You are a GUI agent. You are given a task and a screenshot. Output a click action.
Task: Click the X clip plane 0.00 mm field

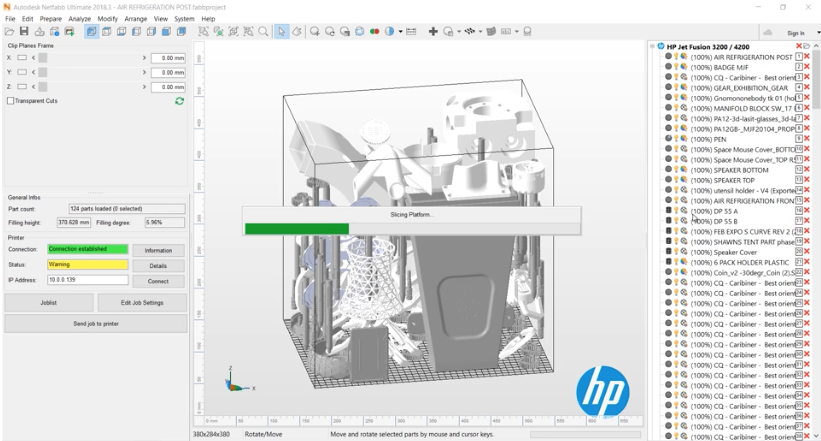click(x=168, y=58)
